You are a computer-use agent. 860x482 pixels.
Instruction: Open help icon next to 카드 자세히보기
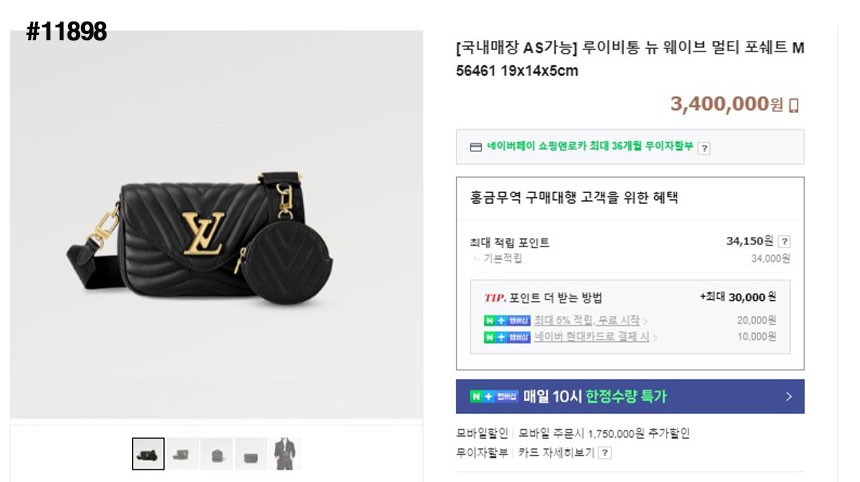coord(605,453)
